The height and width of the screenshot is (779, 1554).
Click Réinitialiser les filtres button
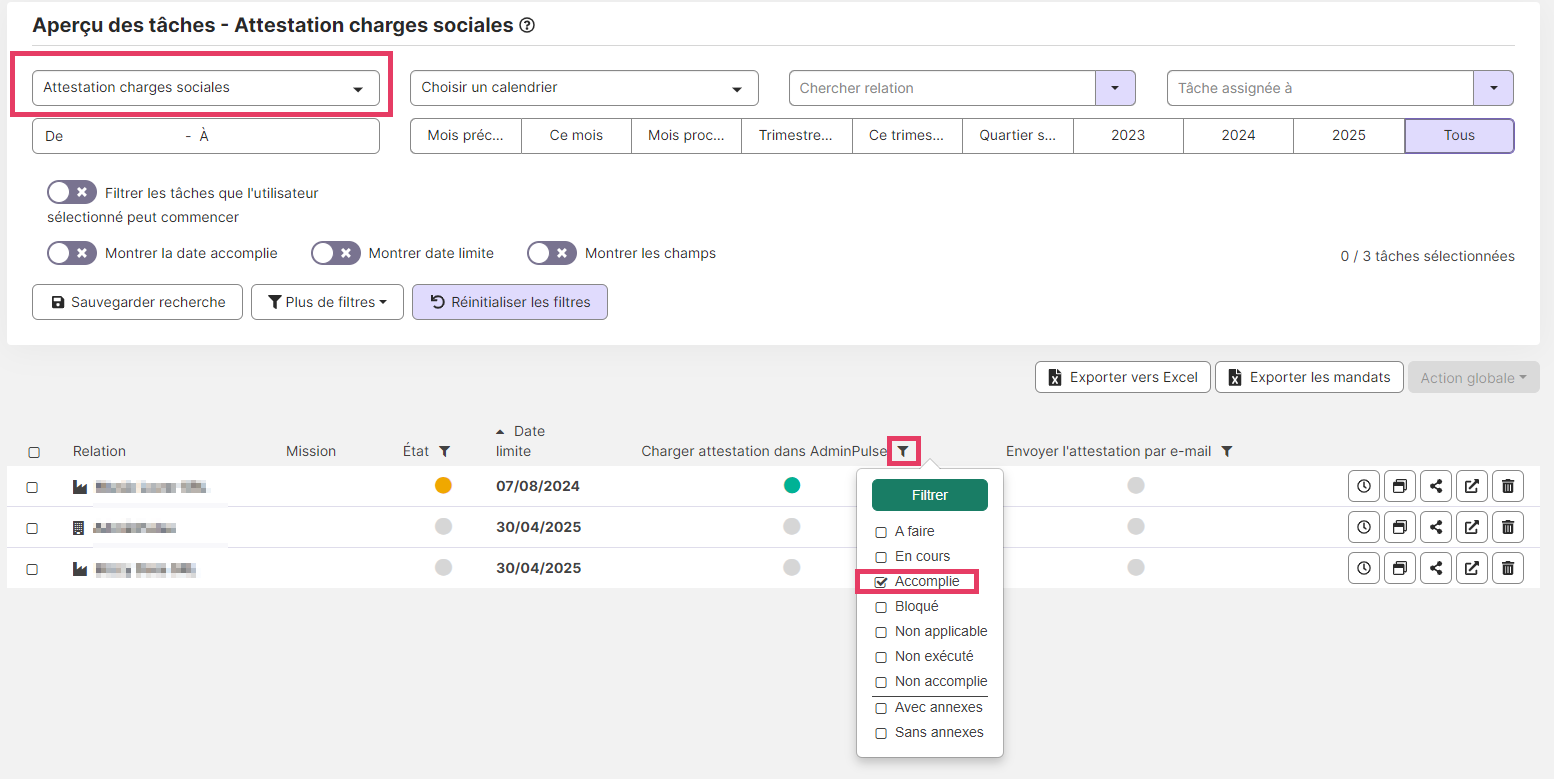pyautogui.click(x=510, y=302)
